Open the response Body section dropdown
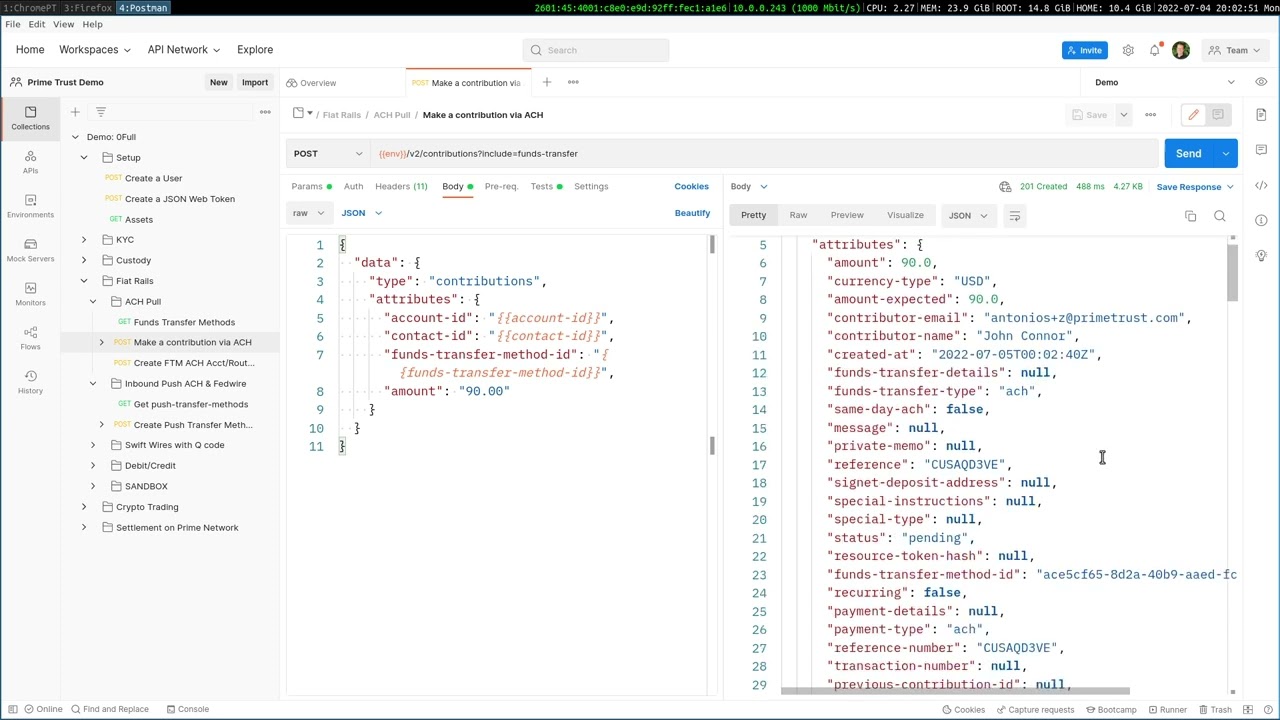 [749, 187]
